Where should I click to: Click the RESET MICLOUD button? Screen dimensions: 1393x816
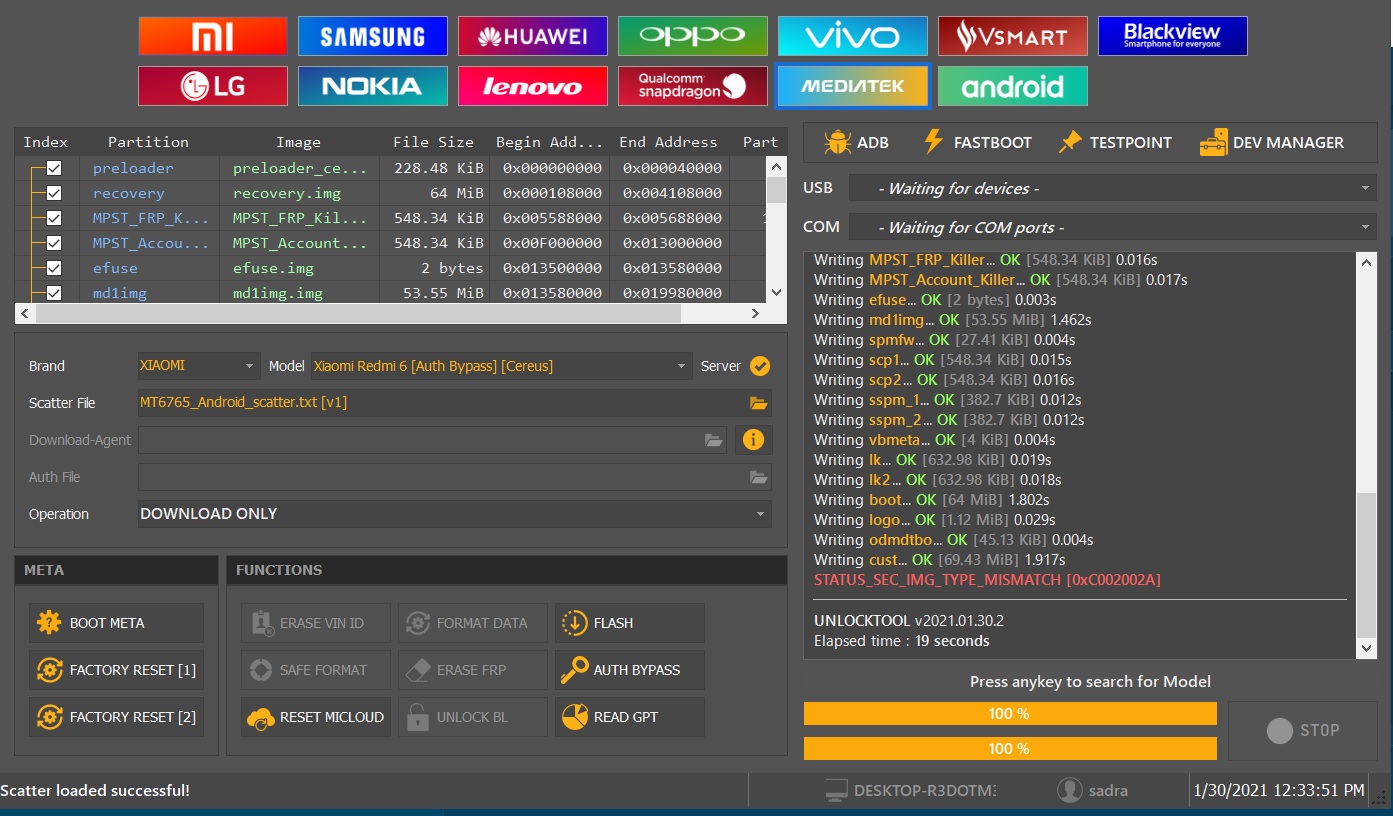point(316,717)
